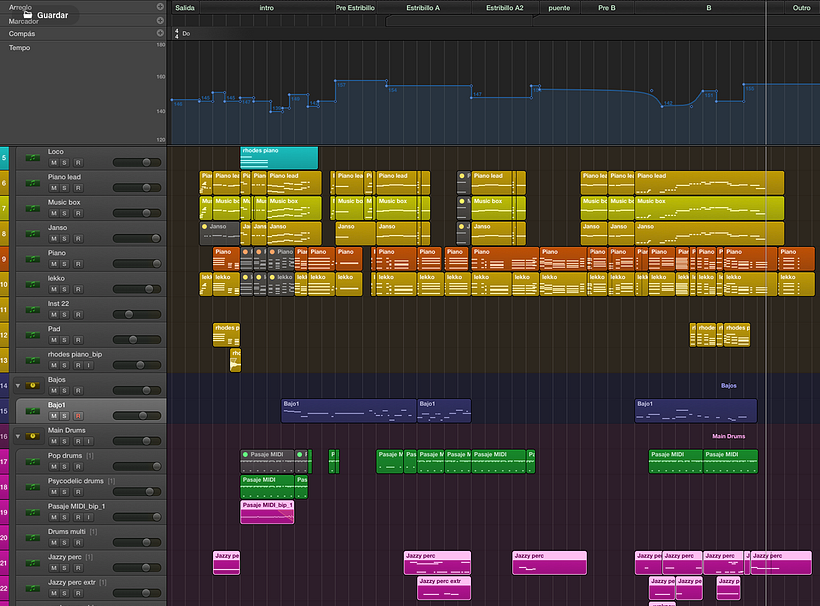
Task: Select the Estribillo A arrangement marker
Action: (x=423, y=8)
